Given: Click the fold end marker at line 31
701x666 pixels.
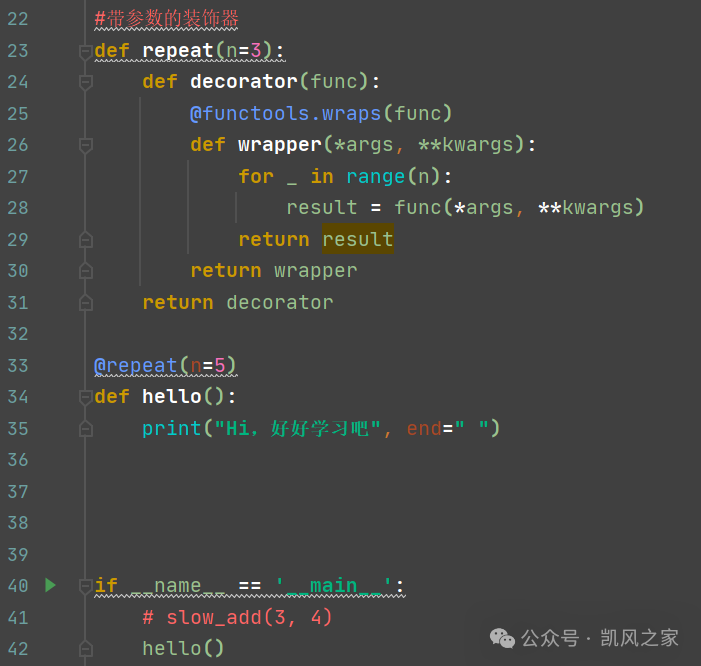Looking at the screenshot, I should (x=85, y=303).
